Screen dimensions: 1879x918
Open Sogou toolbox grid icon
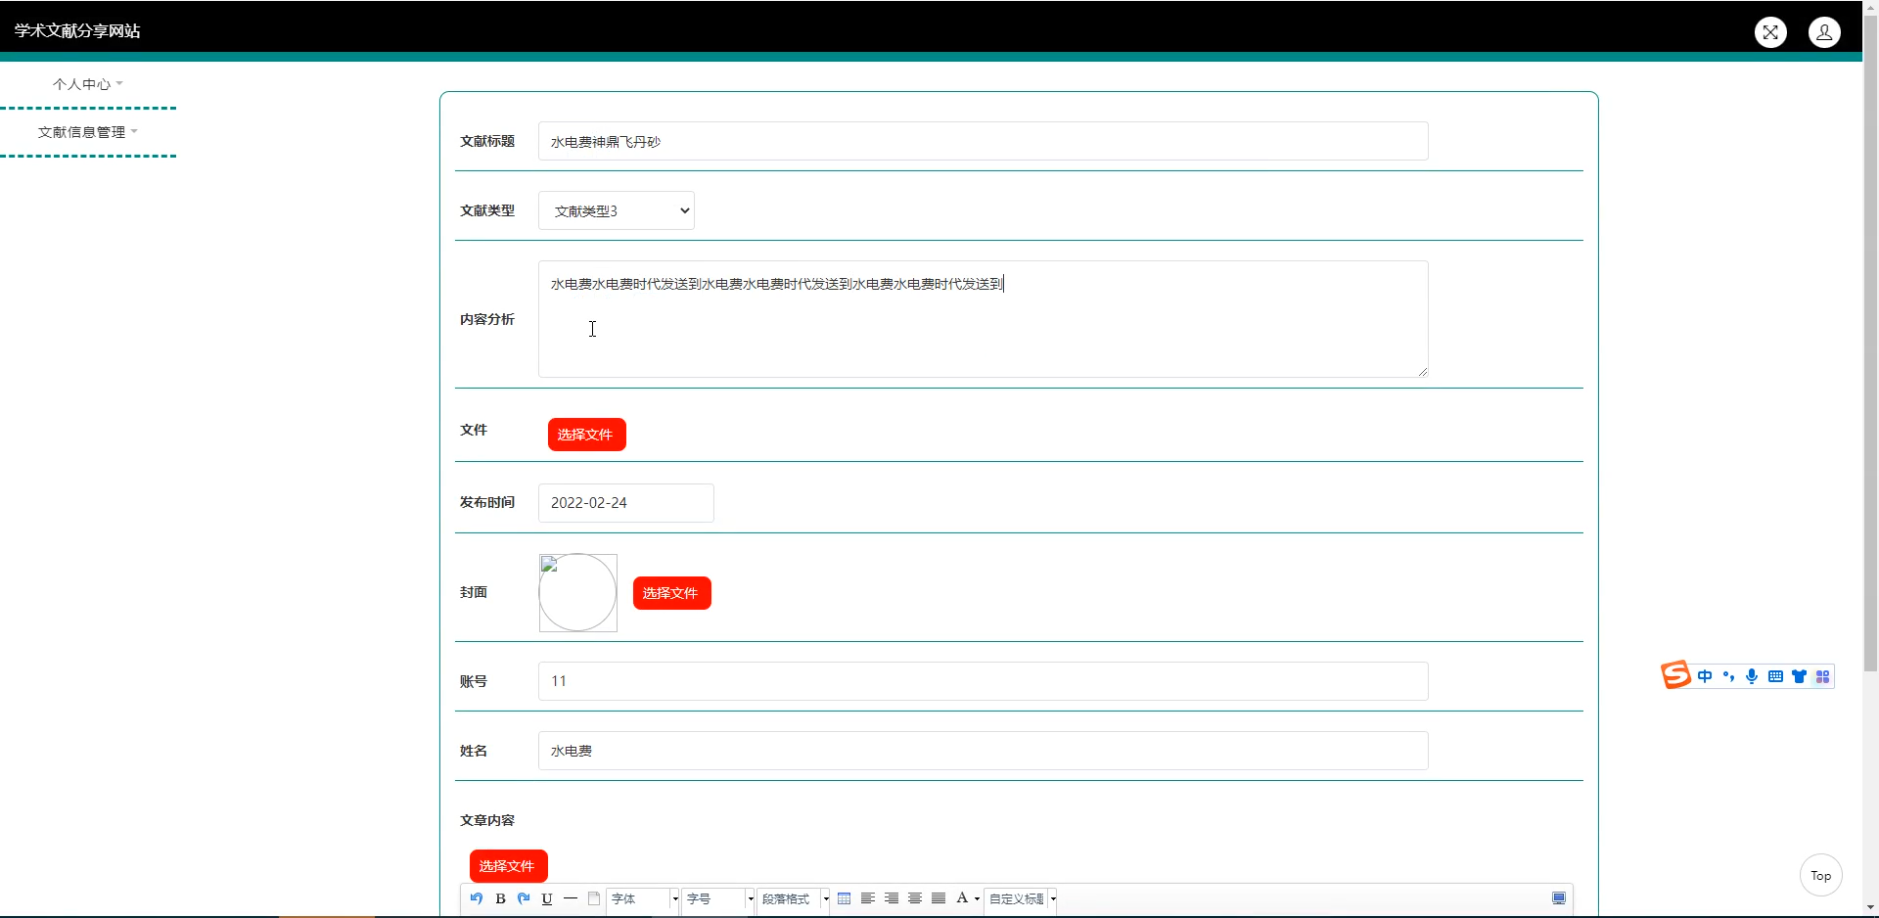click(1822, 676)
